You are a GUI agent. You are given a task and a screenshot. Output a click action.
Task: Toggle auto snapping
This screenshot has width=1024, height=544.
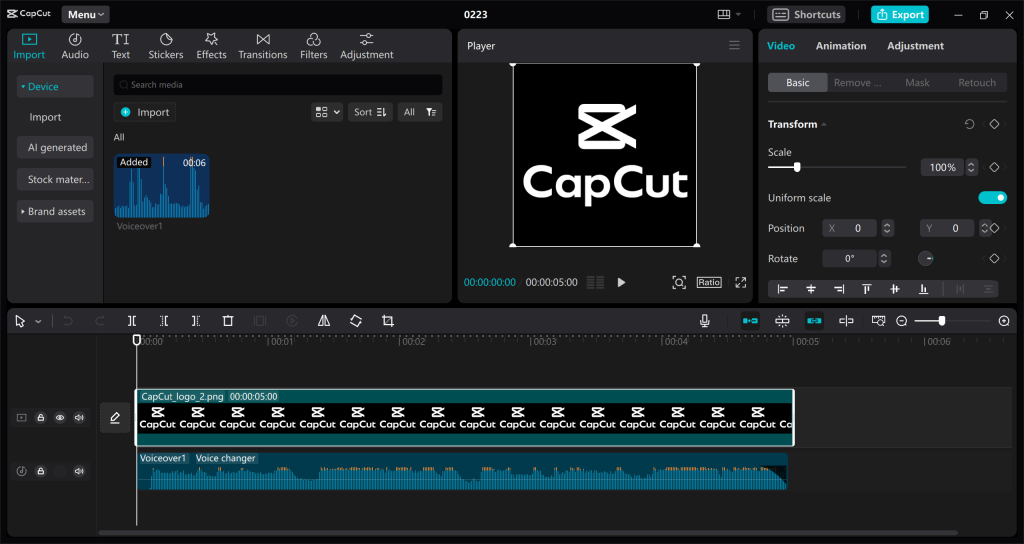(782, 321)
